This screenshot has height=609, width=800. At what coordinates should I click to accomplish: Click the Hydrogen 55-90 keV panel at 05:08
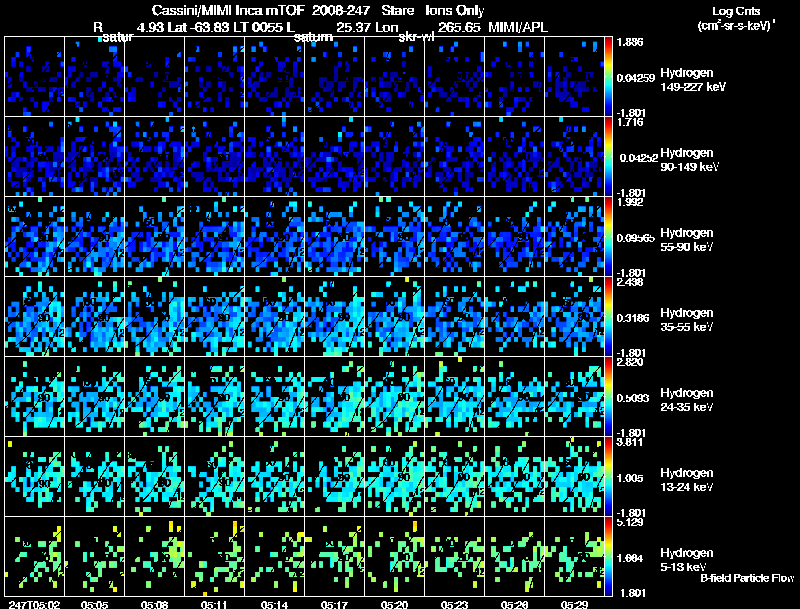(x=155, y=236)
